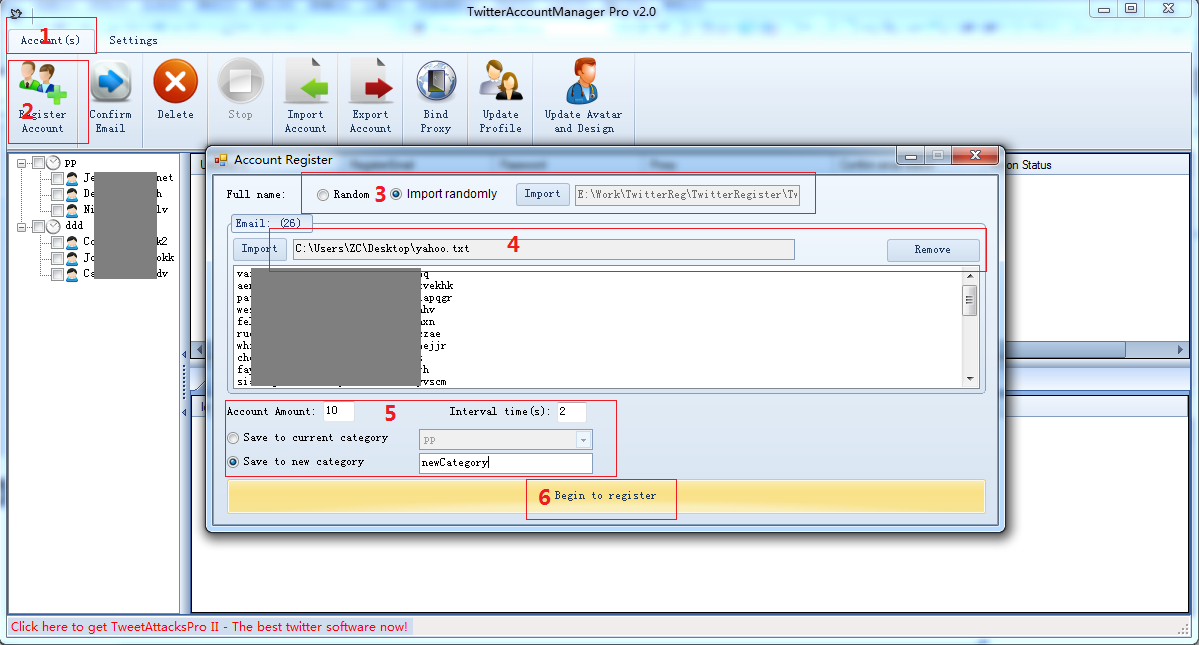The height and width of the screenshot is (645, 1199).
Task: Click the Interval time input field
Action: tap(571, 412)
